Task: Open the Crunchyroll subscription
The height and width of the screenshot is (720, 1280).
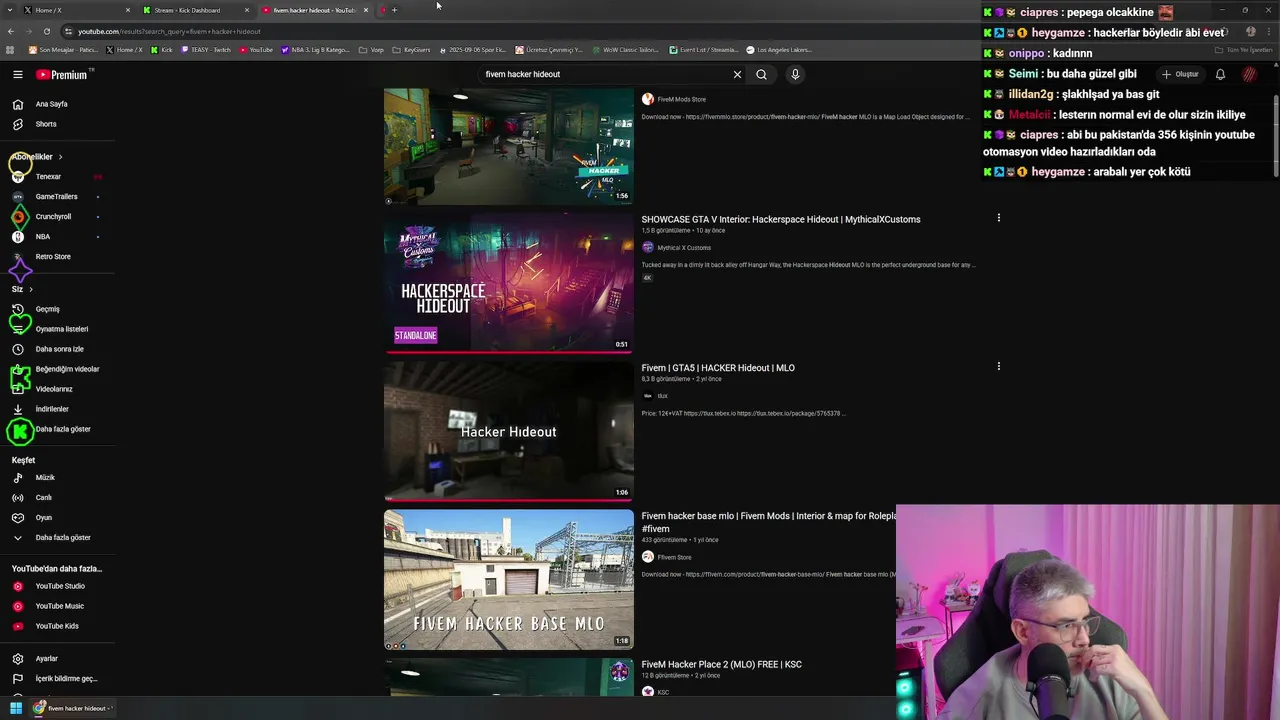Action: (57, 217)
